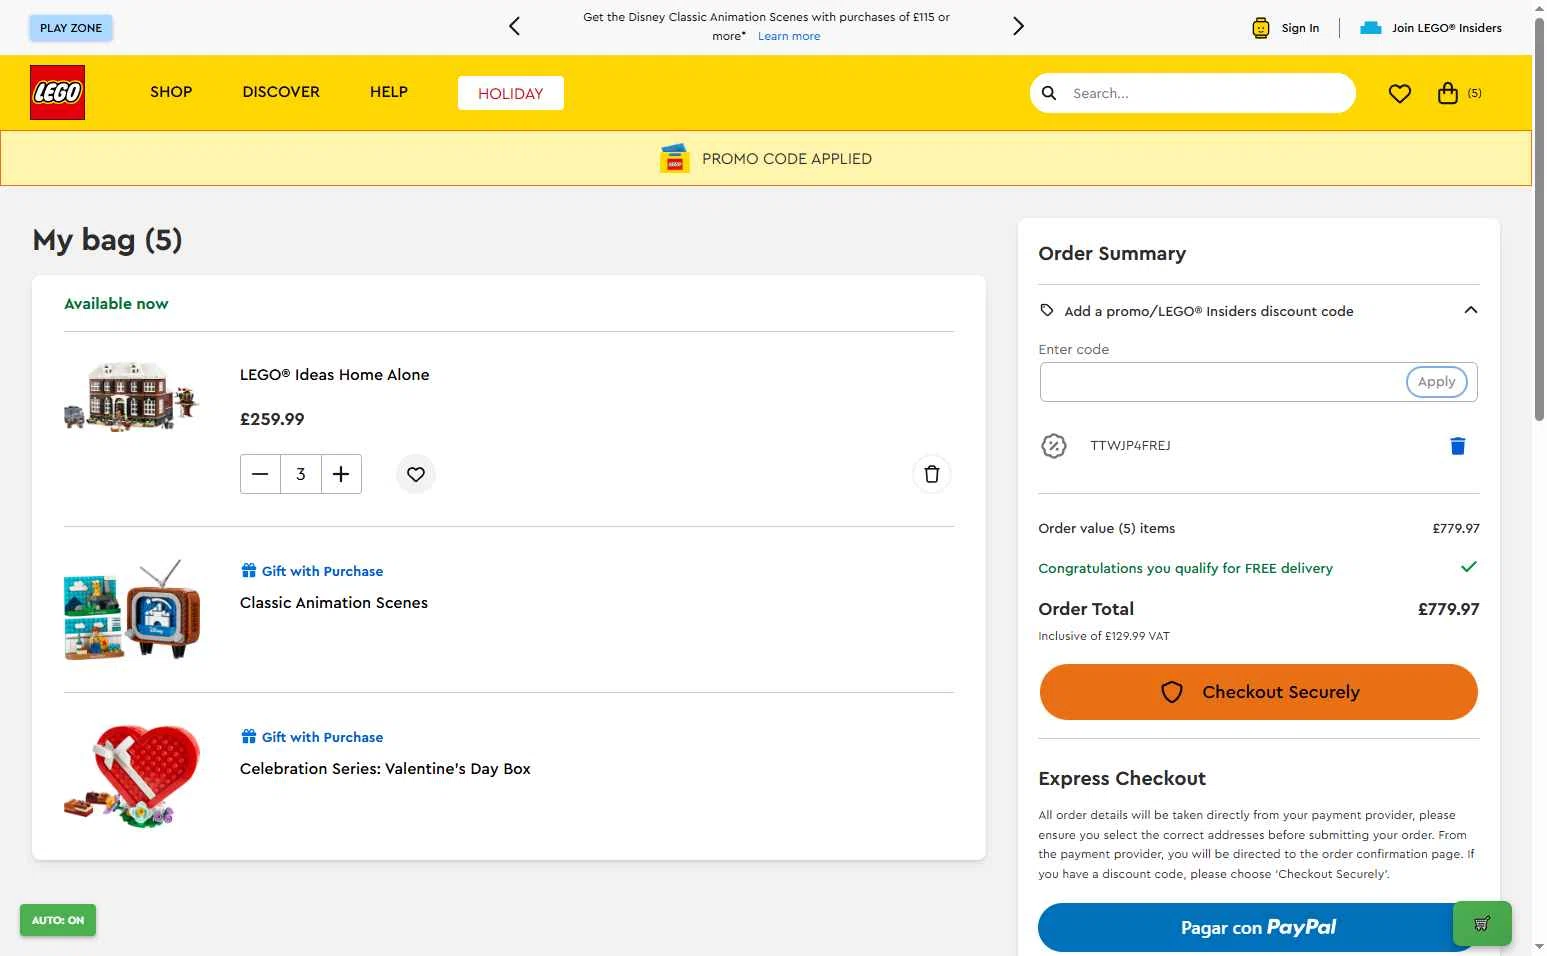Pay with the PayPal button
Viewport: 1547px width, 956px height.
1258,927
